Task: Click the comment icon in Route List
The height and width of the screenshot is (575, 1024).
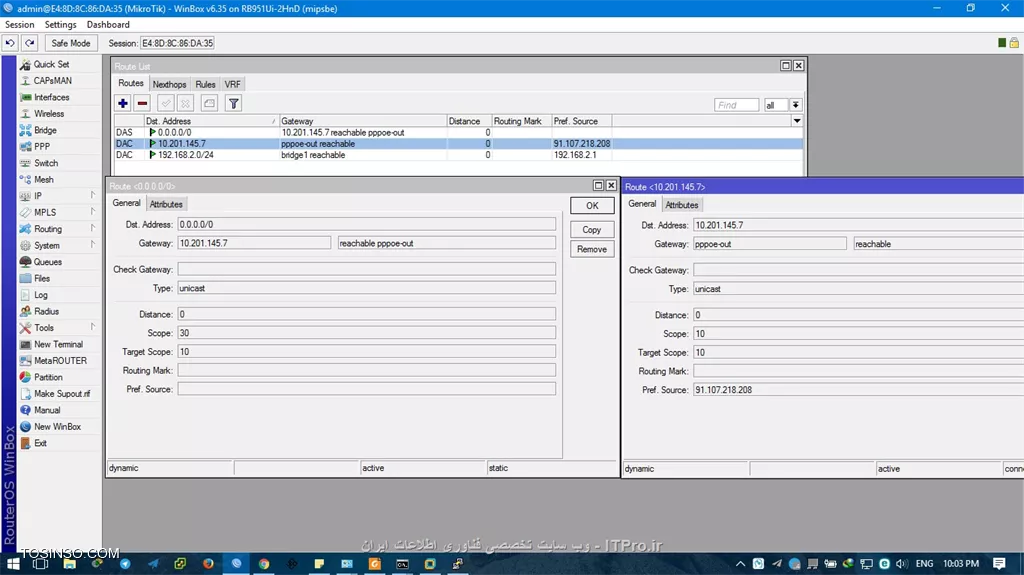Action: (209, 103)
